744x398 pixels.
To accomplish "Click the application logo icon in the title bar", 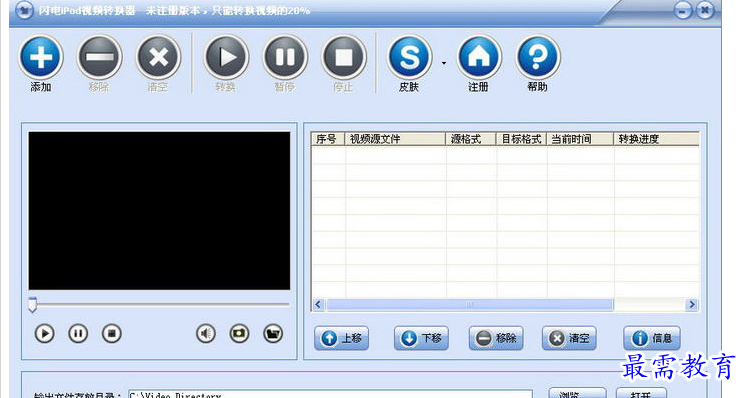I will (x=24, y=9).
